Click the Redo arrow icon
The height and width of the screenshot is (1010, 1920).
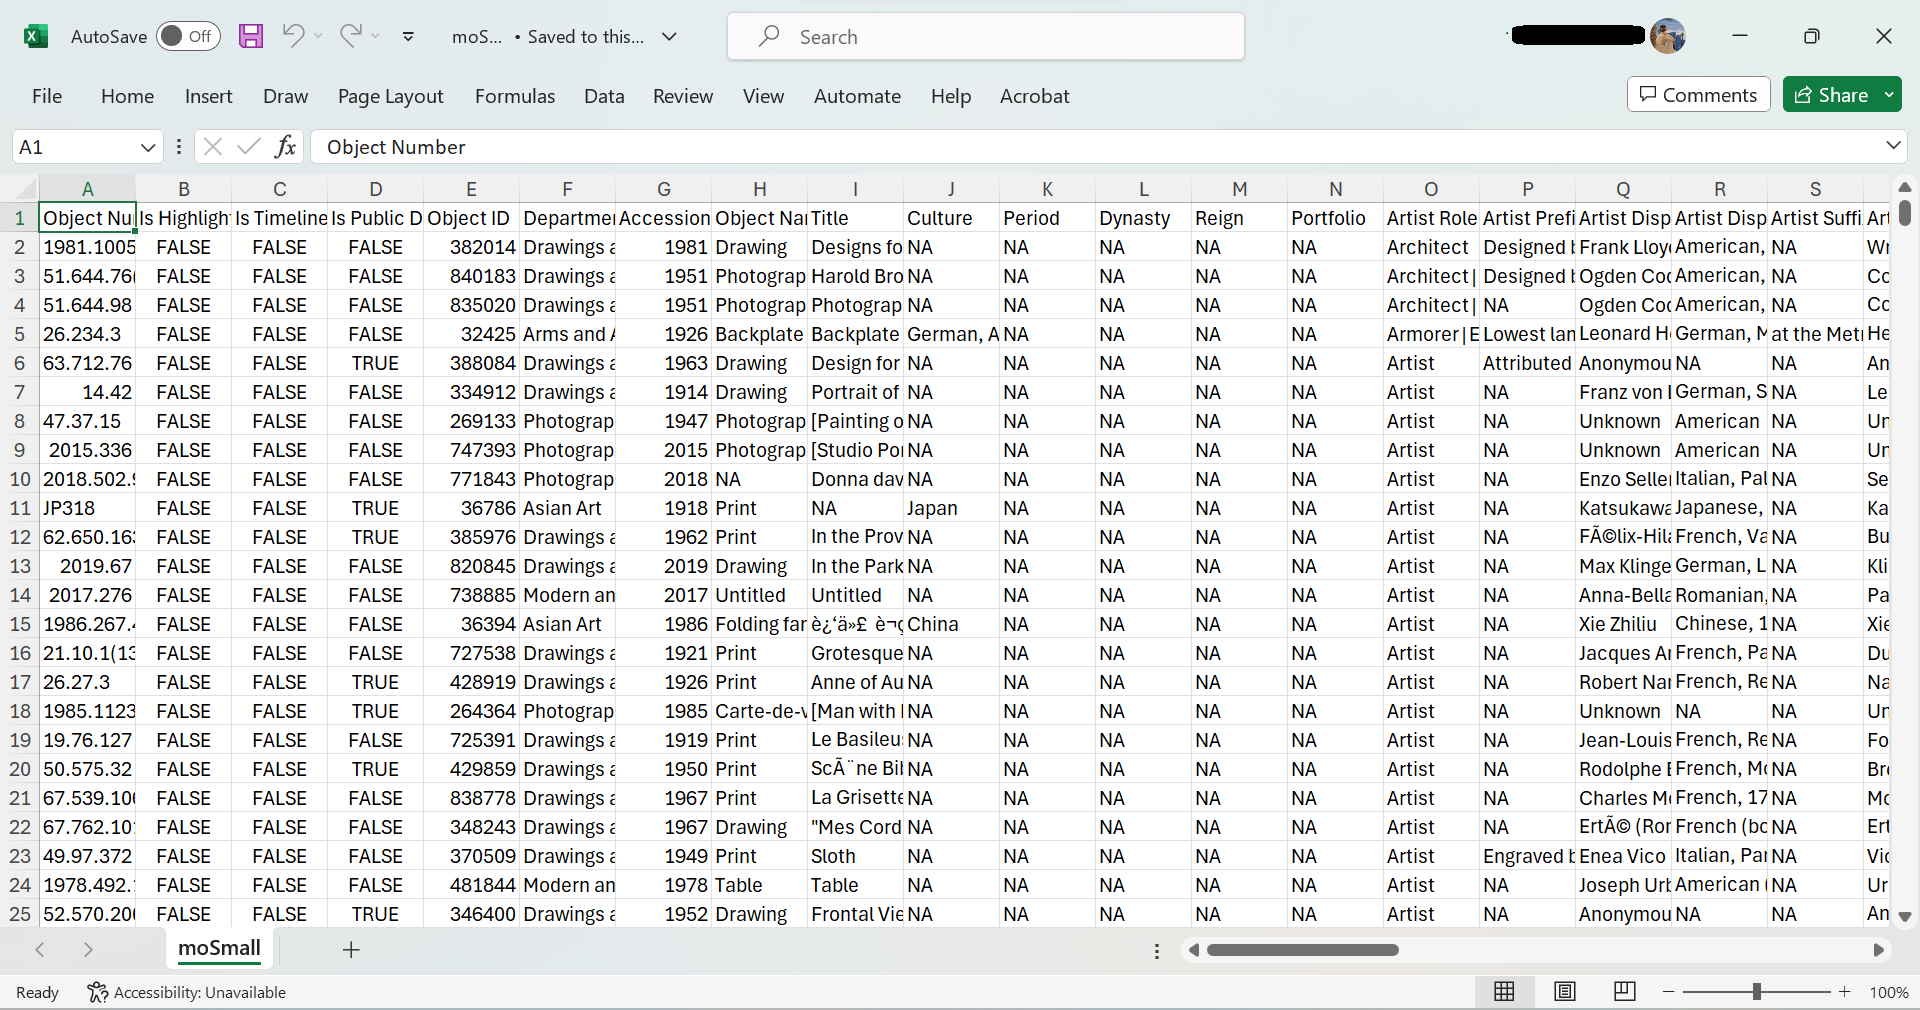[x=350, y=36]
